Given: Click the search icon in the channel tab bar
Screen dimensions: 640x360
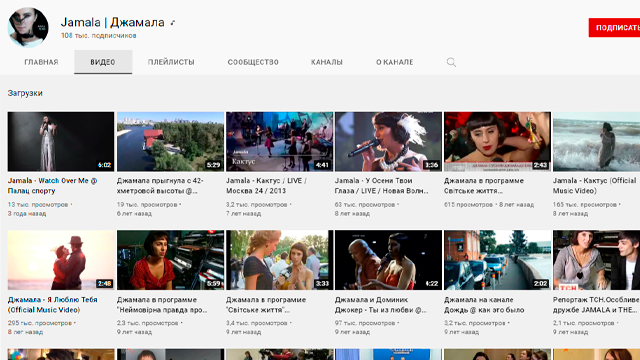Looking at the screenshot, I should point(451,62).
